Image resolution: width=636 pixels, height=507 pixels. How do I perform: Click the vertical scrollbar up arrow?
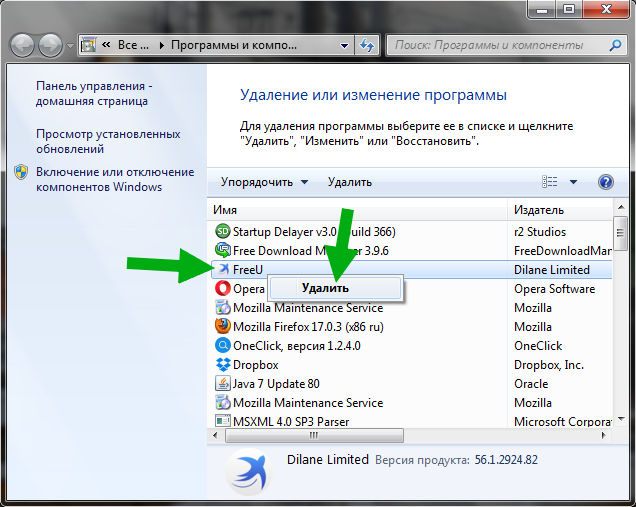pos(621,208)
